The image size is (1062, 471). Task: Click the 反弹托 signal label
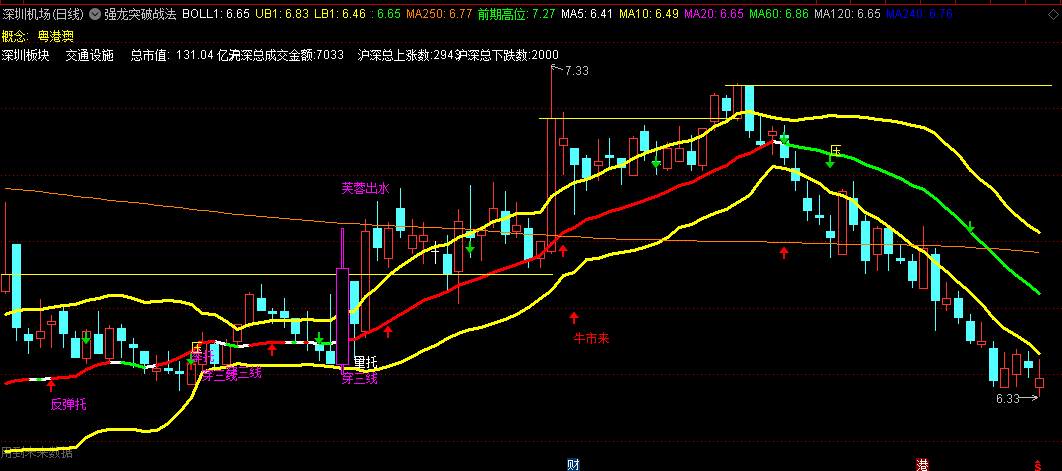coord(69,405)
